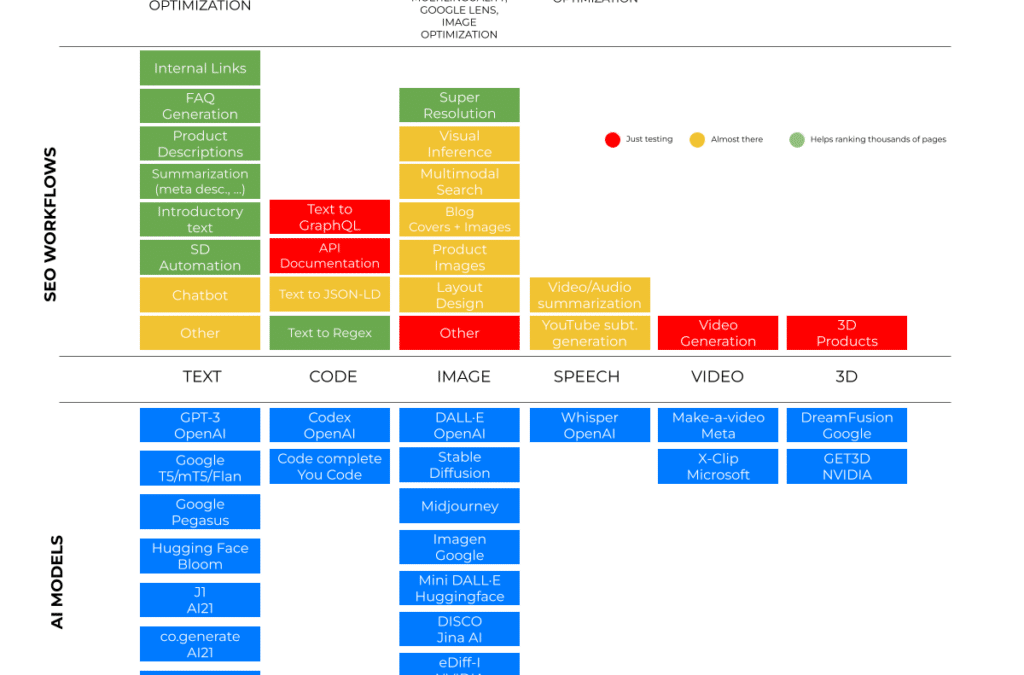Click the 3D column heading

pos(846,377)
